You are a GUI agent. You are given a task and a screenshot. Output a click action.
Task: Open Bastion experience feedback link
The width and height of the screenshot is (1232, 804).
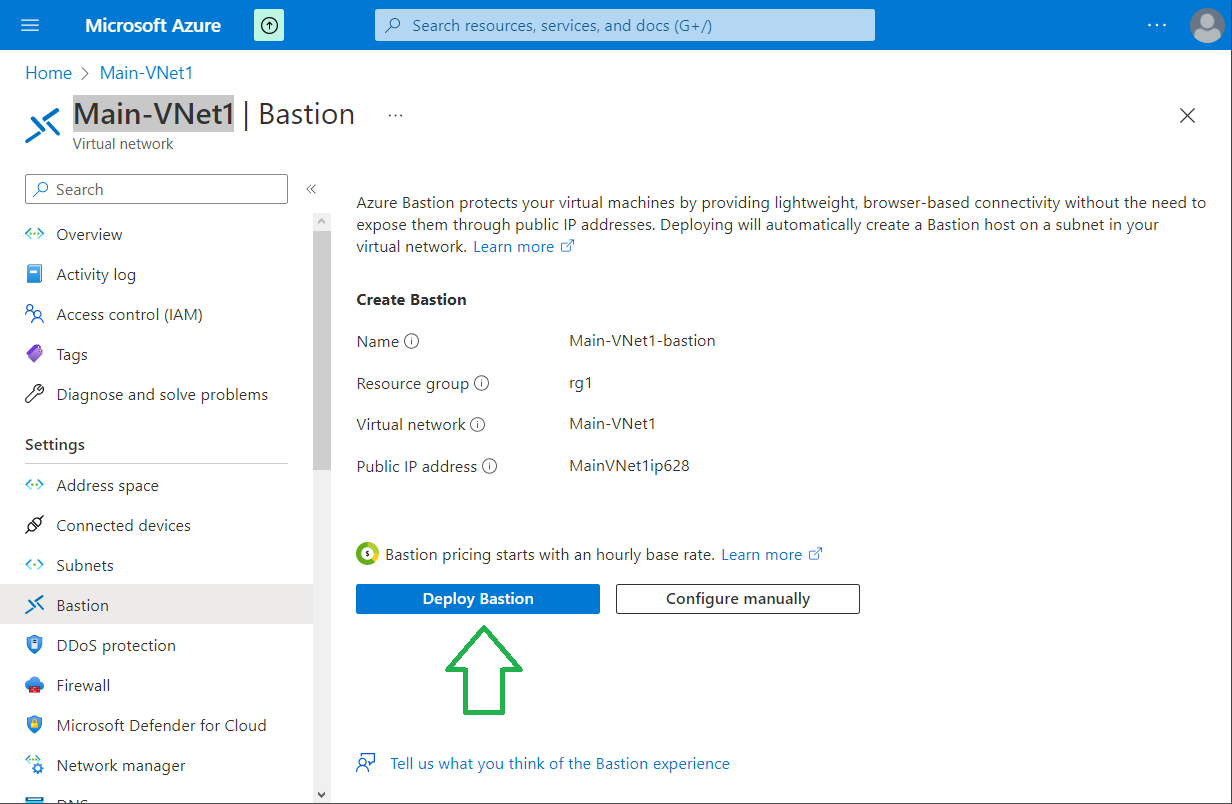[x=560, y=763]
